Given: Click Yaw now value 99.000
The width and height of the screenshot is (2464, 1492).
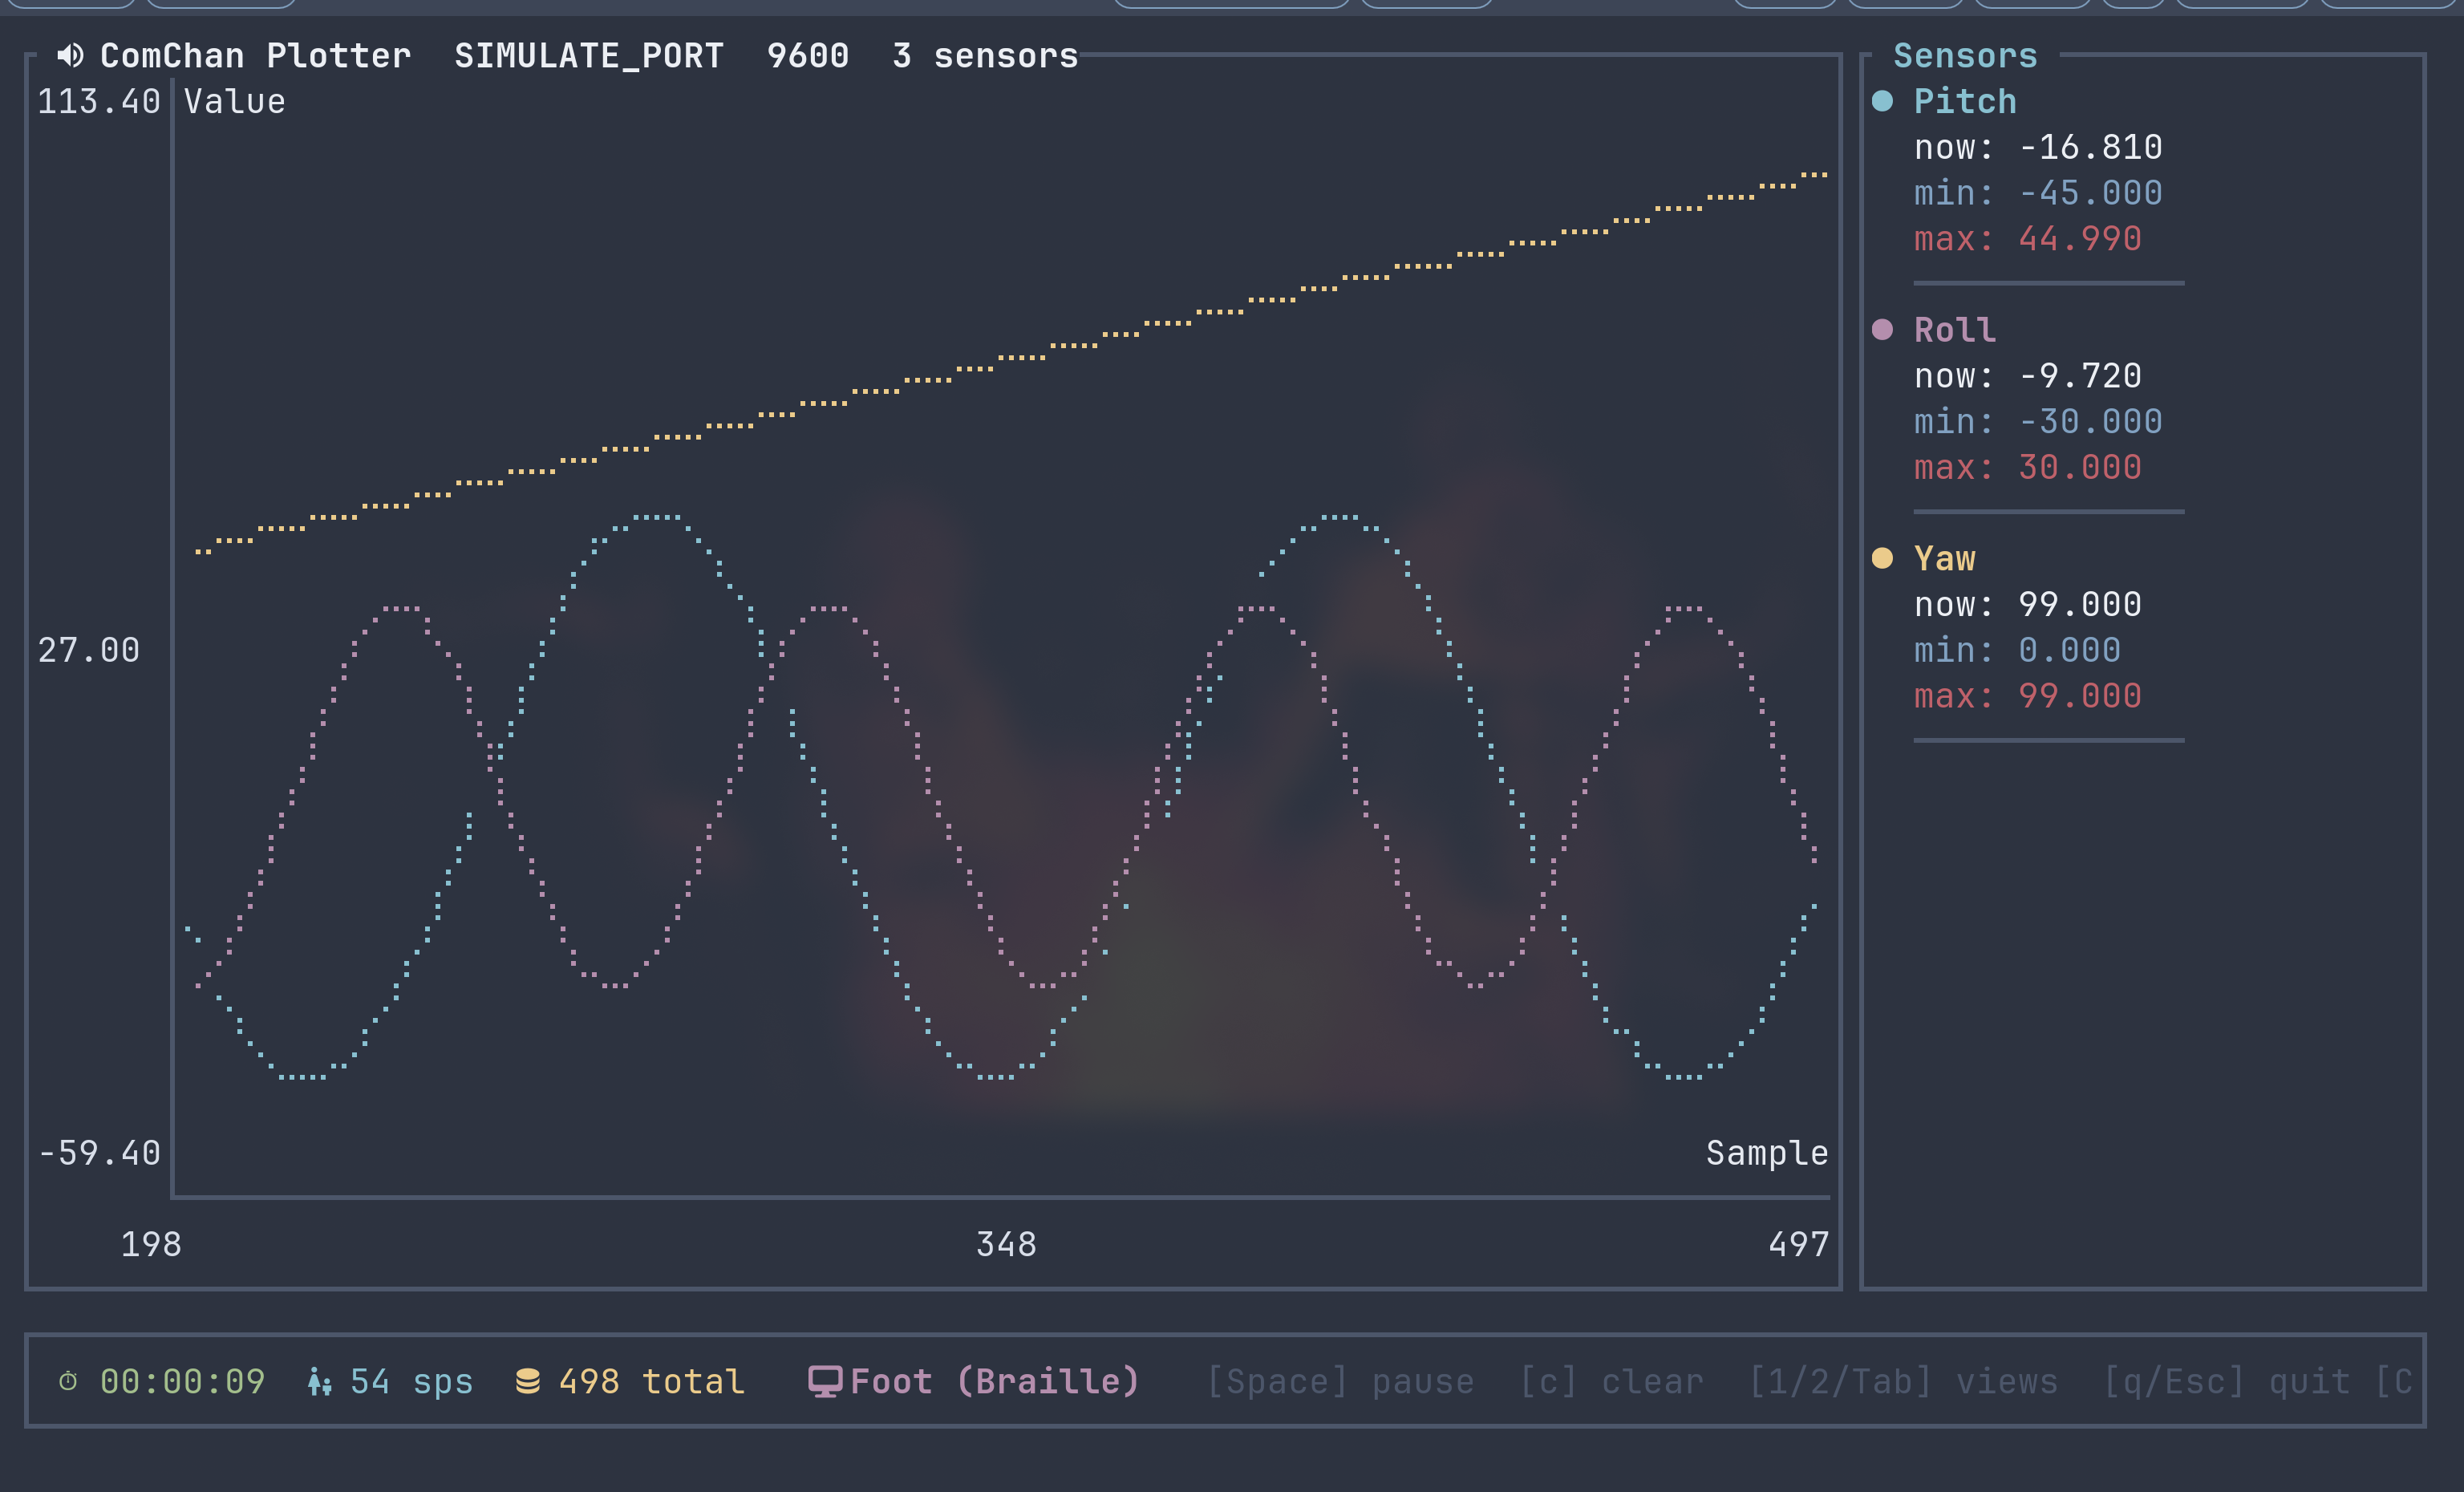Looking at the screenshot, I should (2080, 604).
